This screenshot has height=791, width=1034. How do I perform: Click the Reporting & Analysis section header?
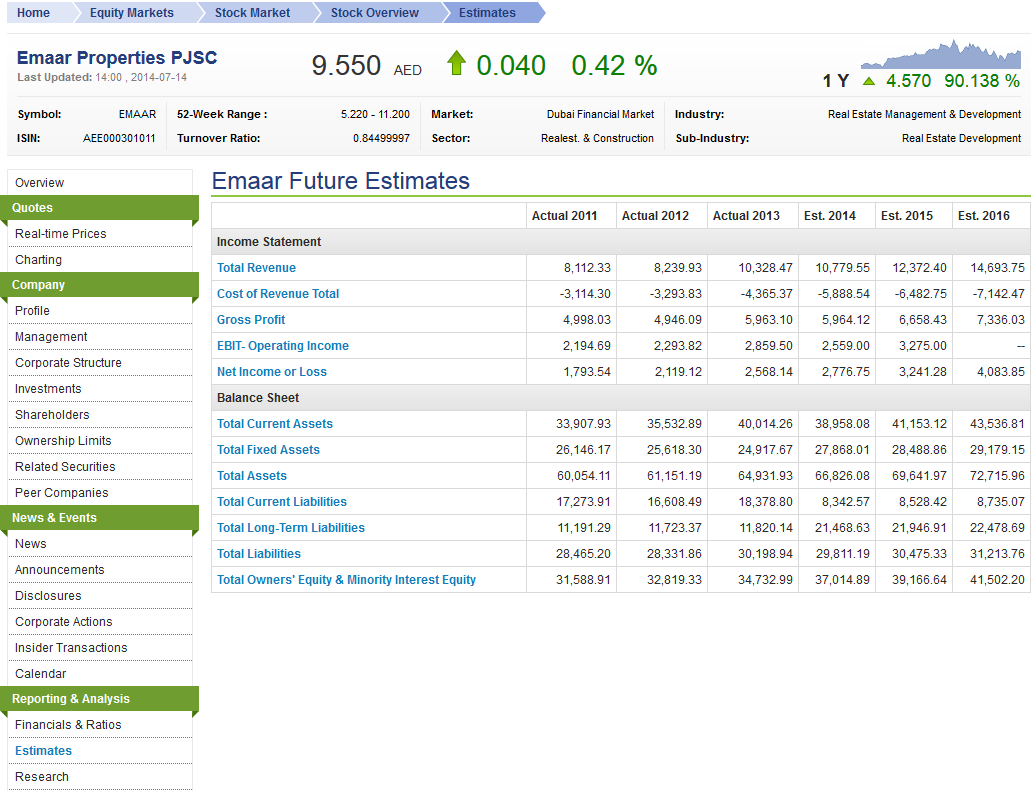click(x=100, y=699)
